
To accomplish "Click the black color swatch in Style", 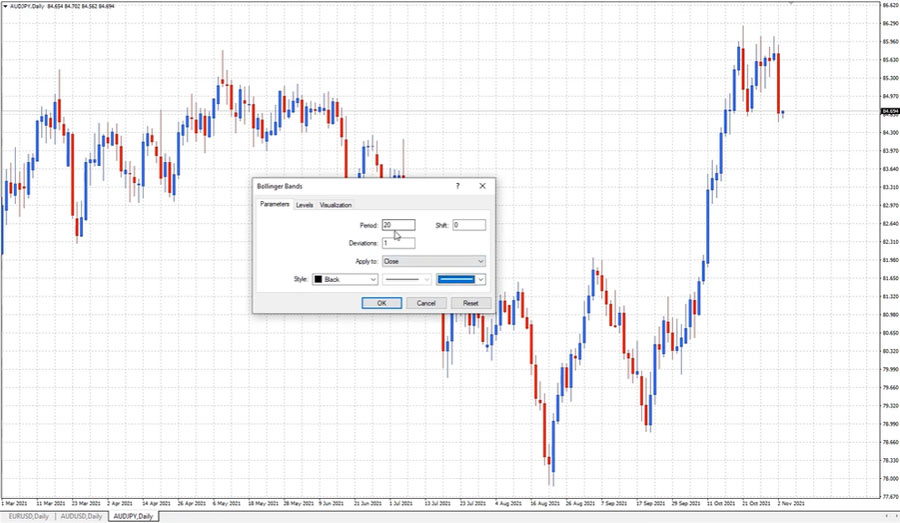I will (x=319, y=280).
